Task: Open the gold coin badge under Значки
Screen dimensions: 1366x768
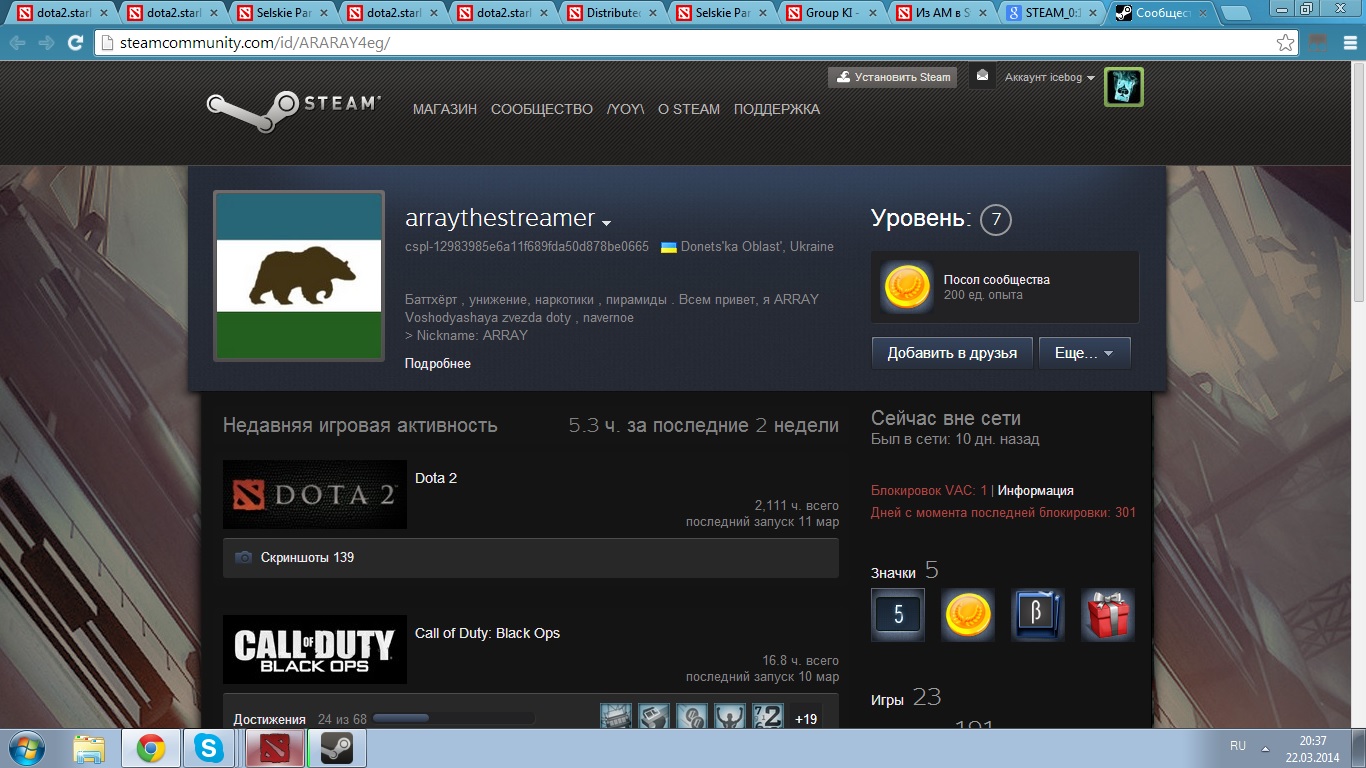Action: [968, 614]
